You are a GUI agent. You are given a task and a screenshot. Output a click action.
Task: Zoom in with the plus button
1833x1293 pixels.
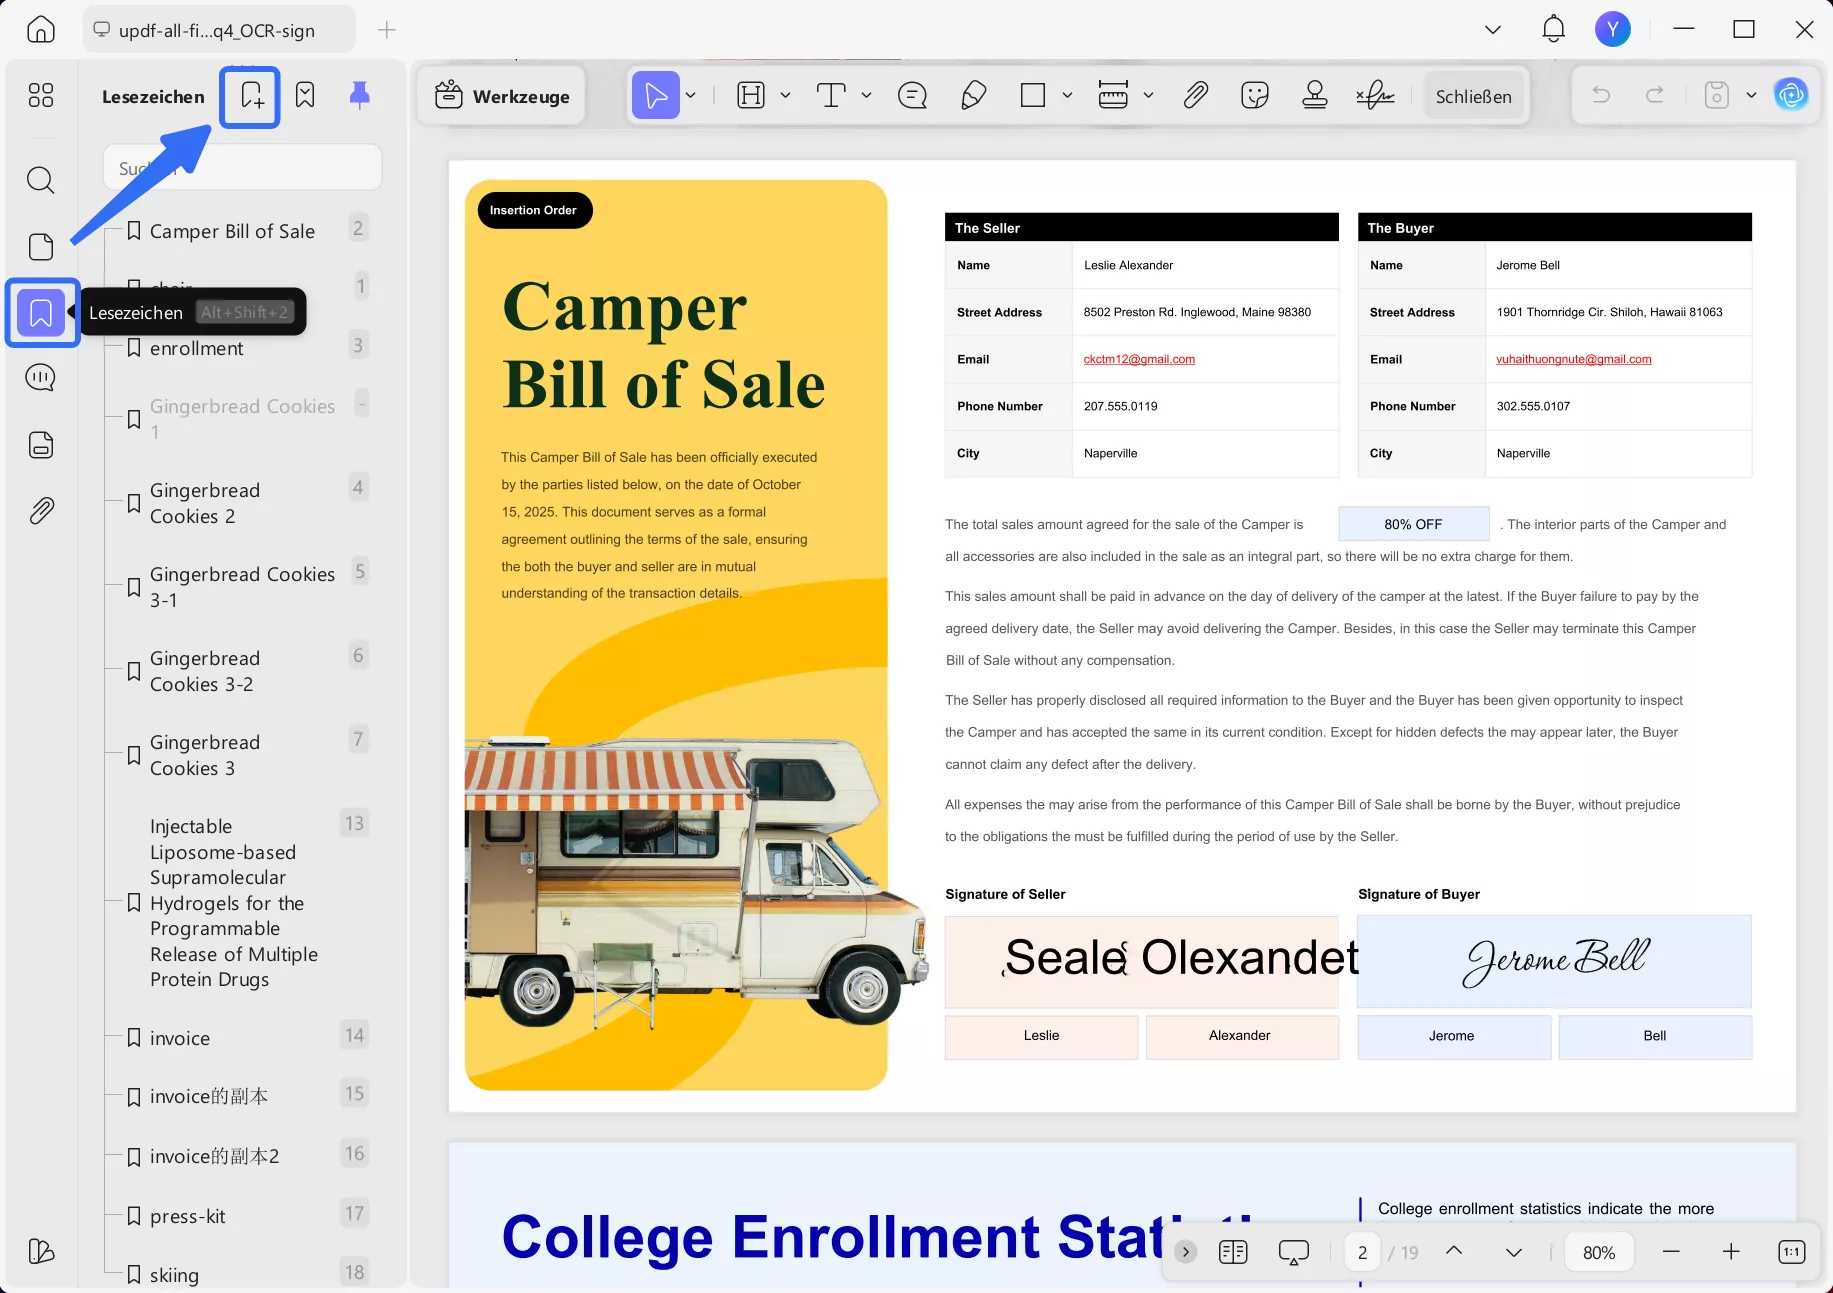1731,1252
